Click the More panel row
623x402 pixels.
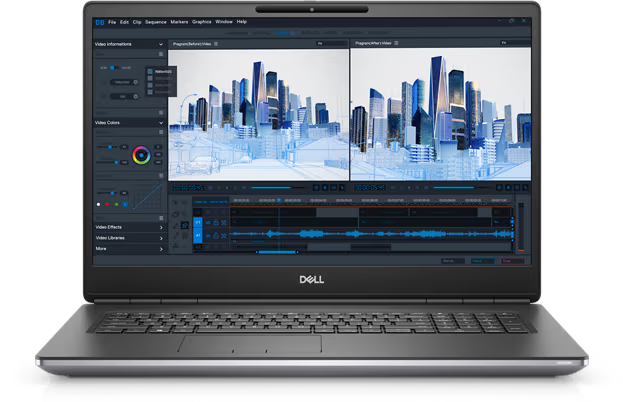pyautogui.click(x=130, y=248)
